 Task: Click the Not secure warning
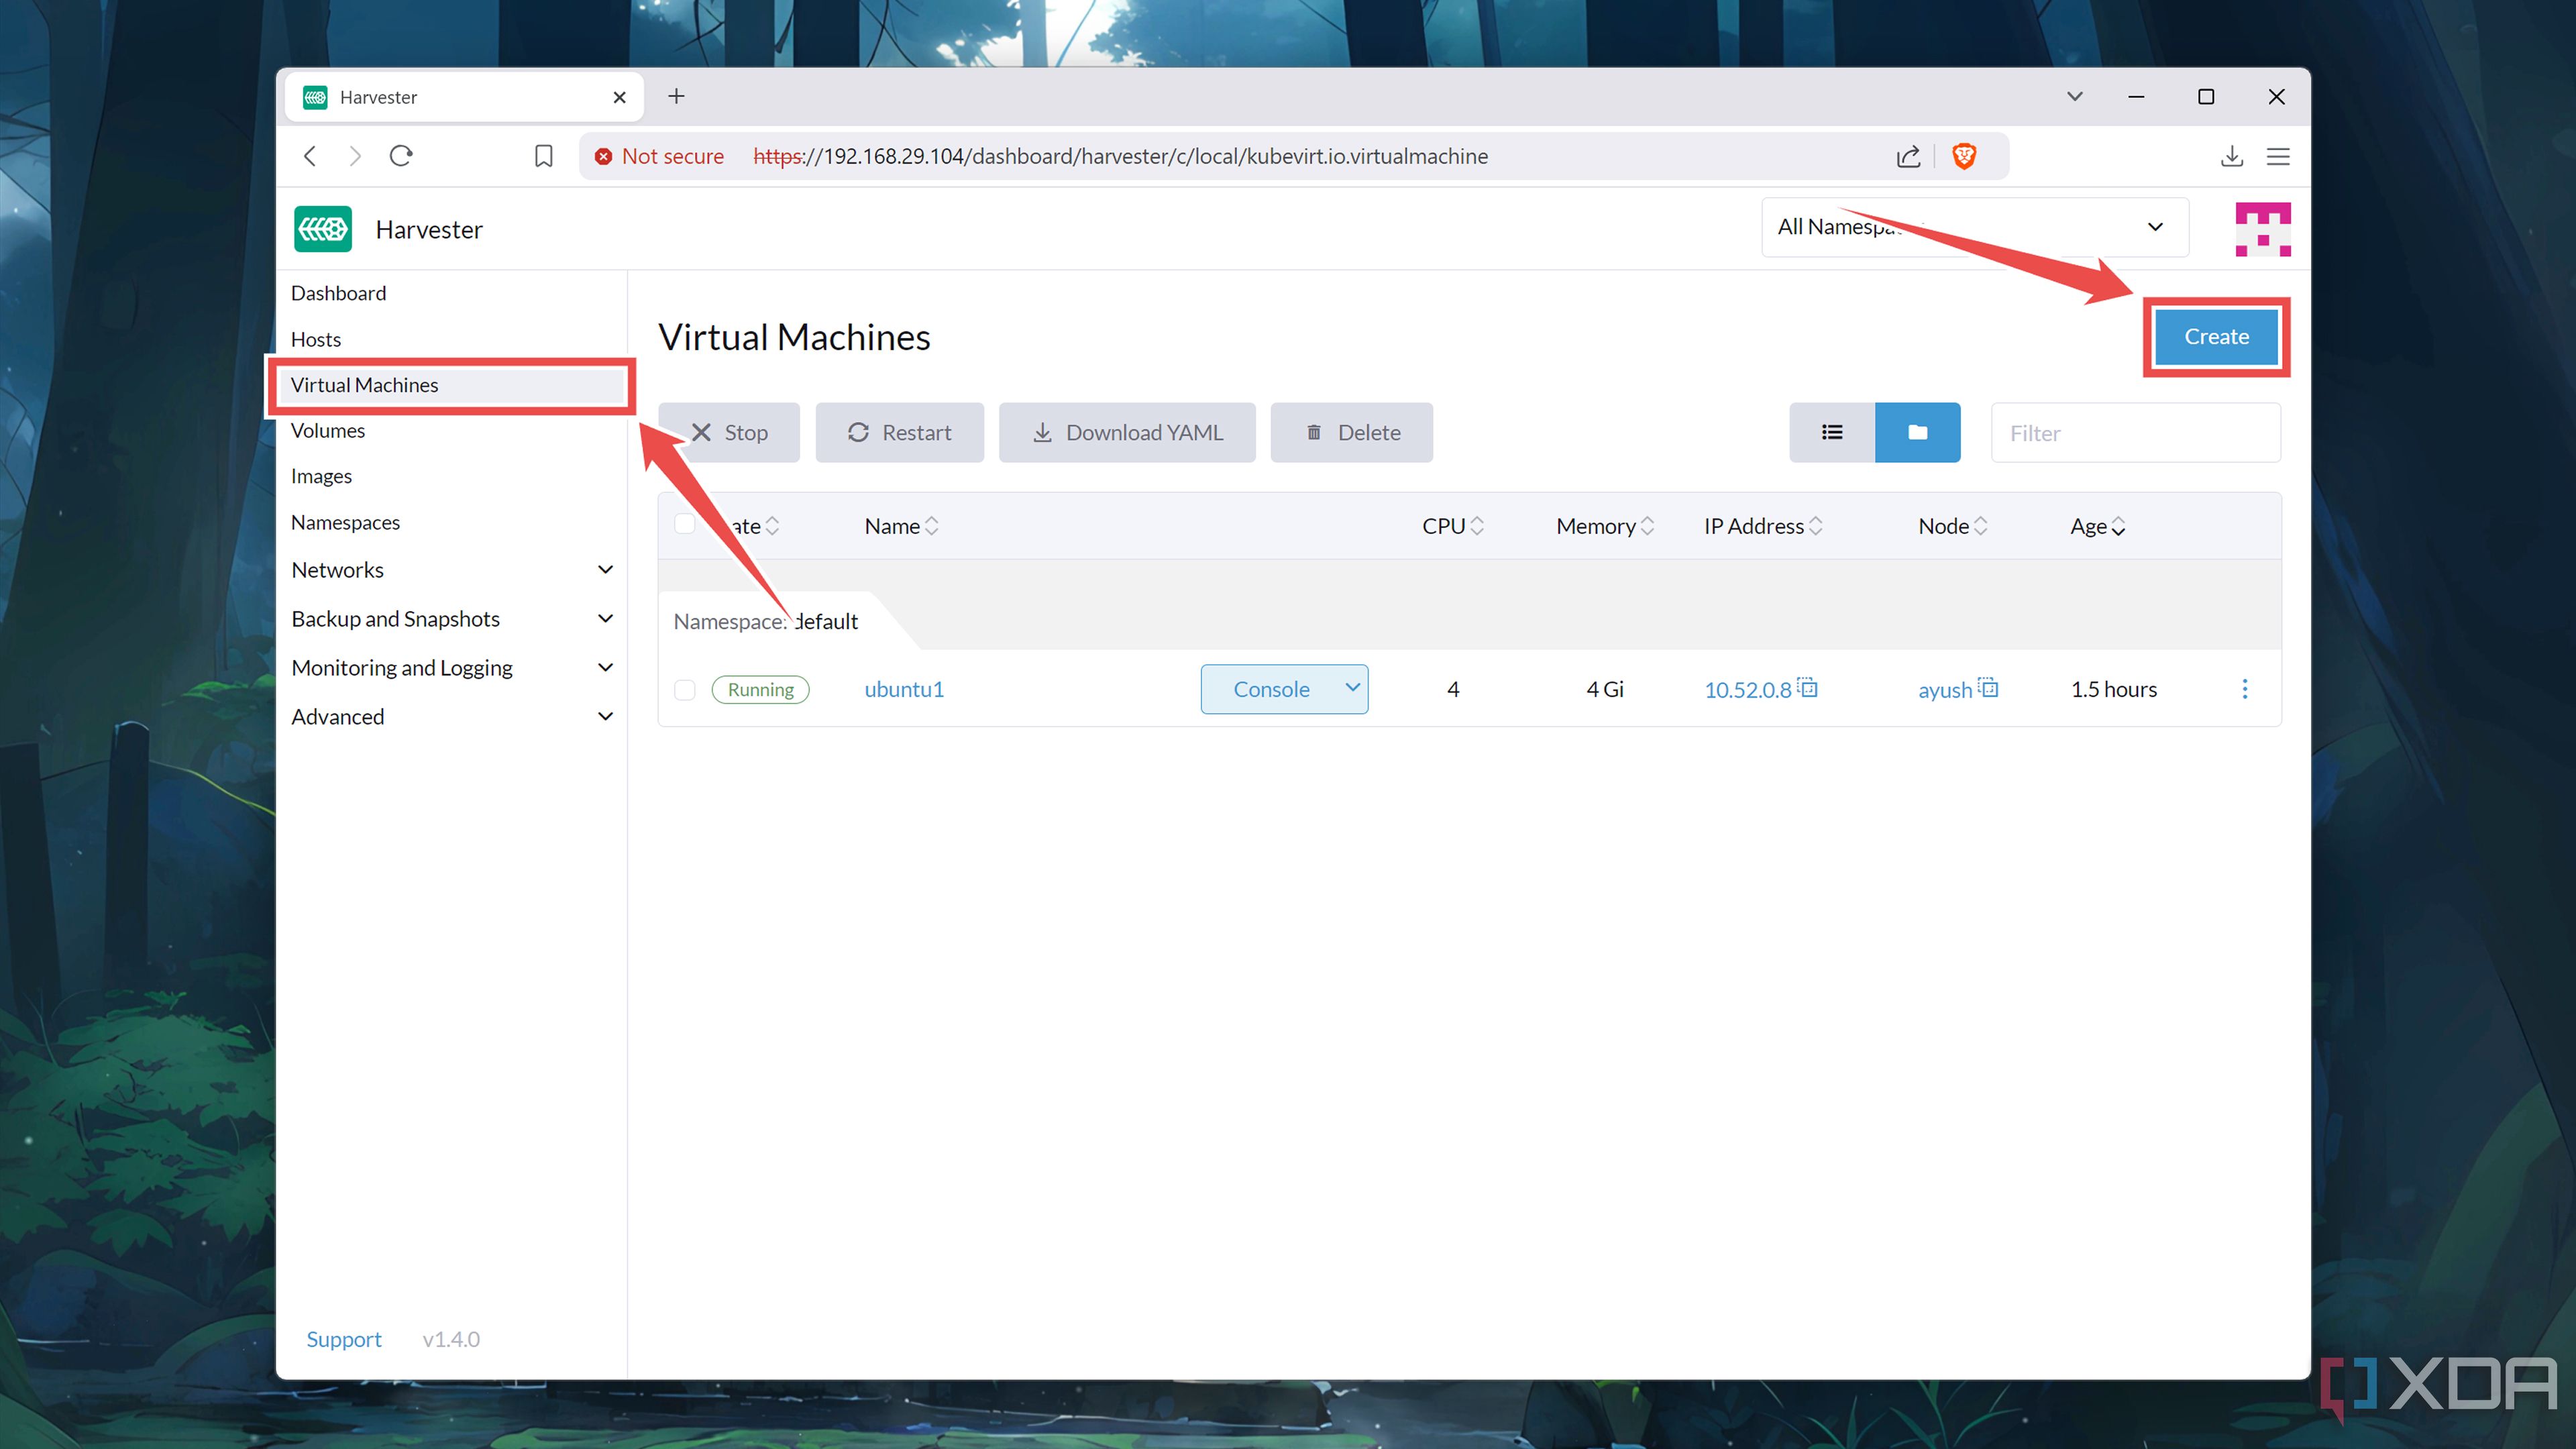pos(659,156)
